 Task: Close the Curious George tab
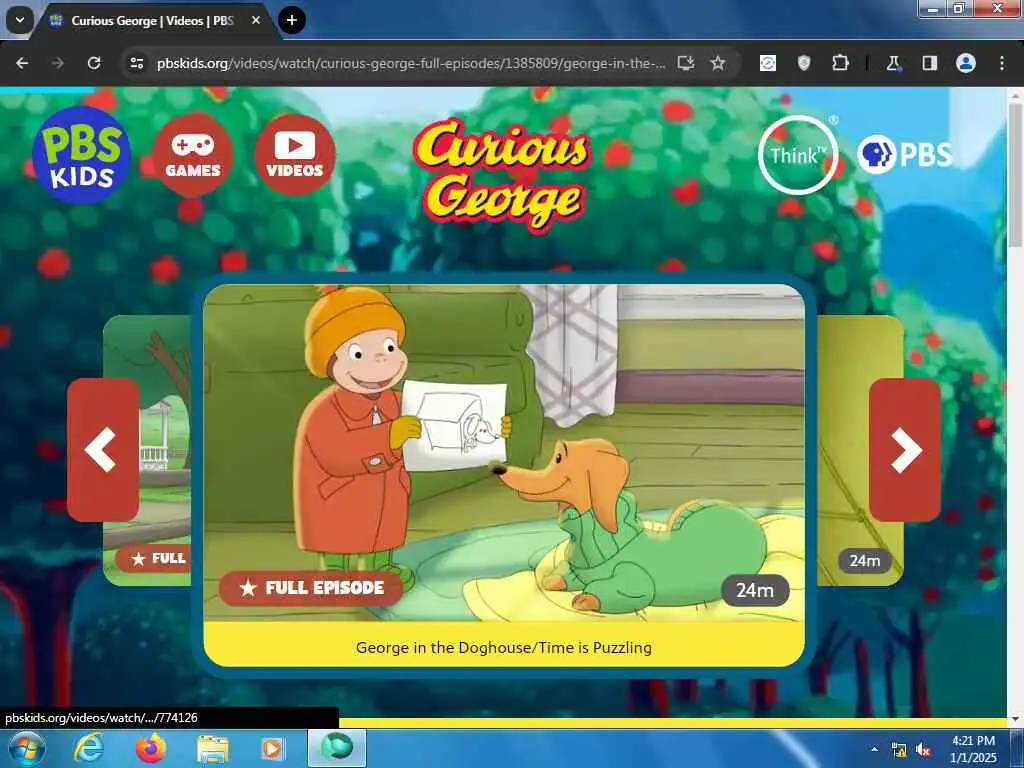pyautogui.click(x=256, y=20)
